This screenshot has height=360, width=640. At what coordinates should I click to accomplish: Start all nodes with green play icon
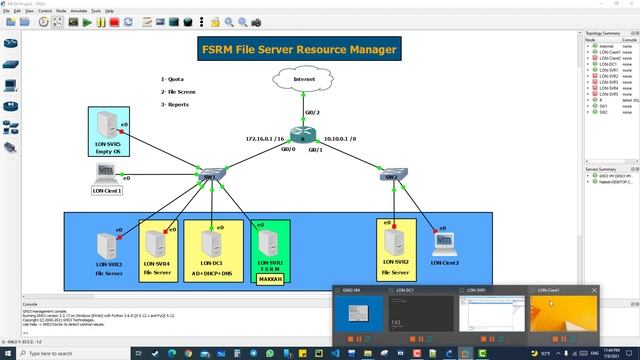coord(87,22)
